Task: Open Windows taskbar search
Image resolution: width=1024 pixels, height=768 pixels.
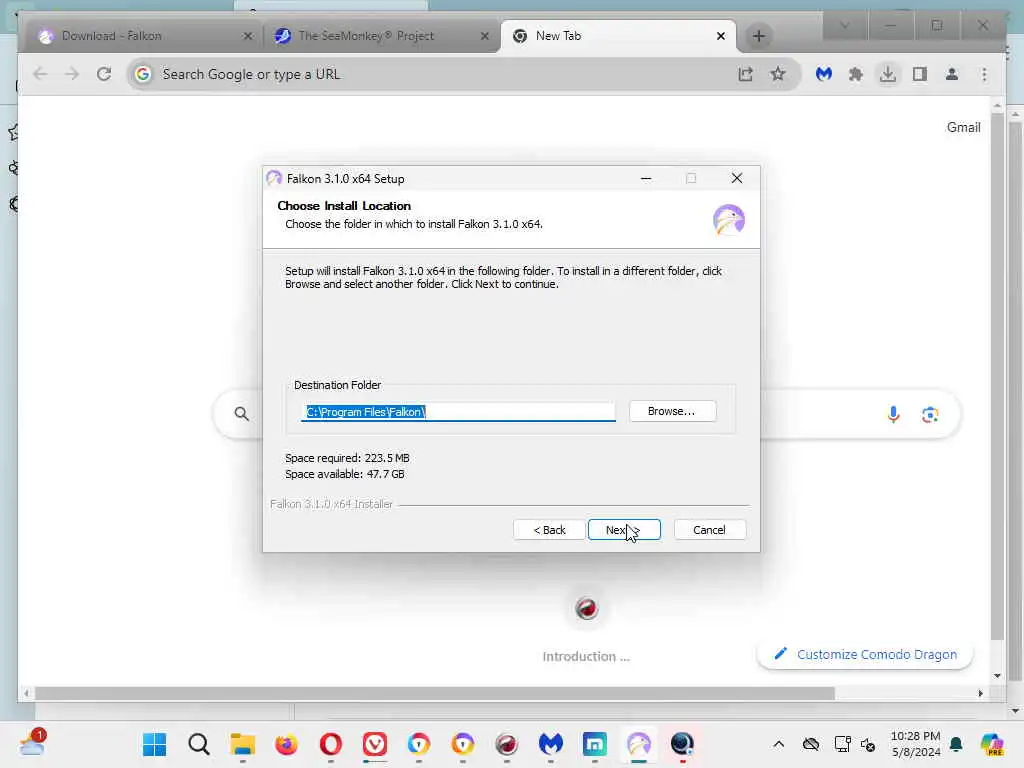Action: point(199,744)
